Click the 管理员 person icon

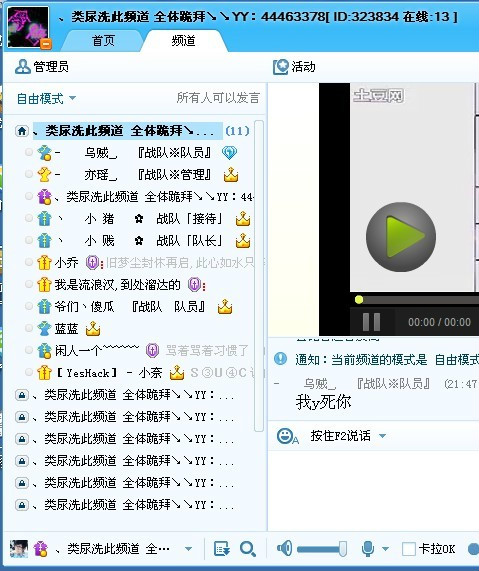click(x=23, y=67)
